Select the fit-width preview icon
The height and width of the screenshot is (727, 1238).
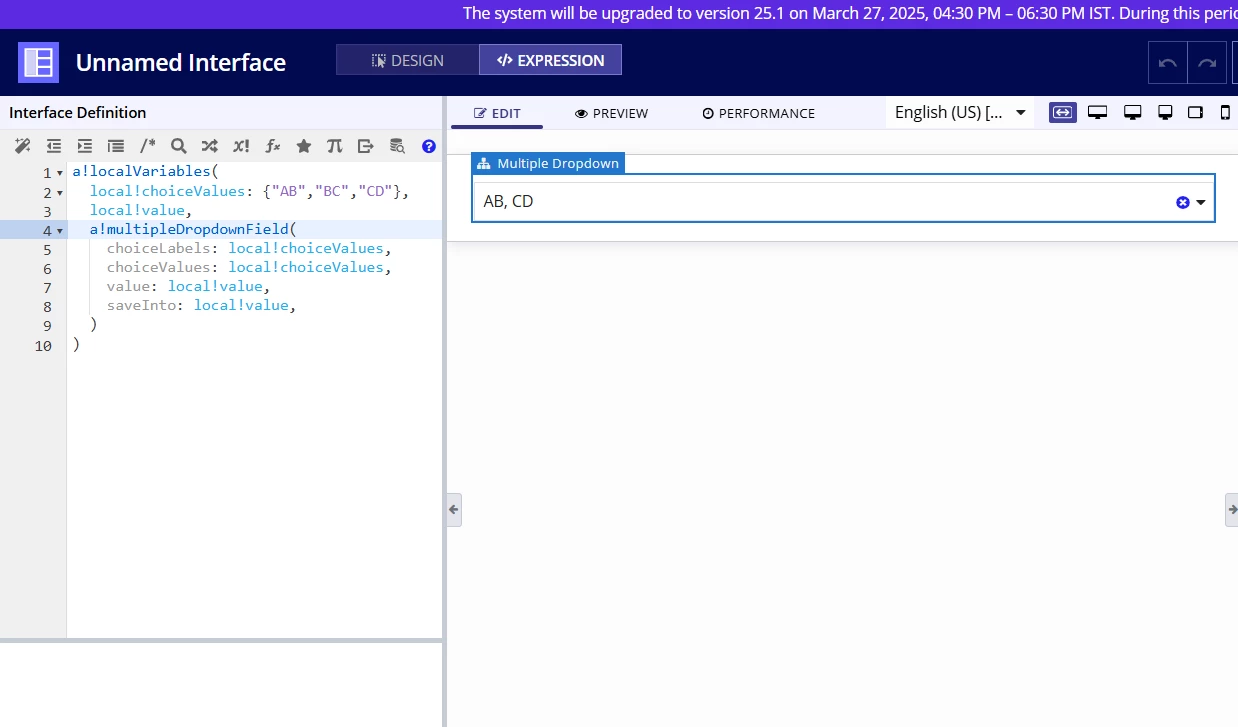pos(1063,112)
